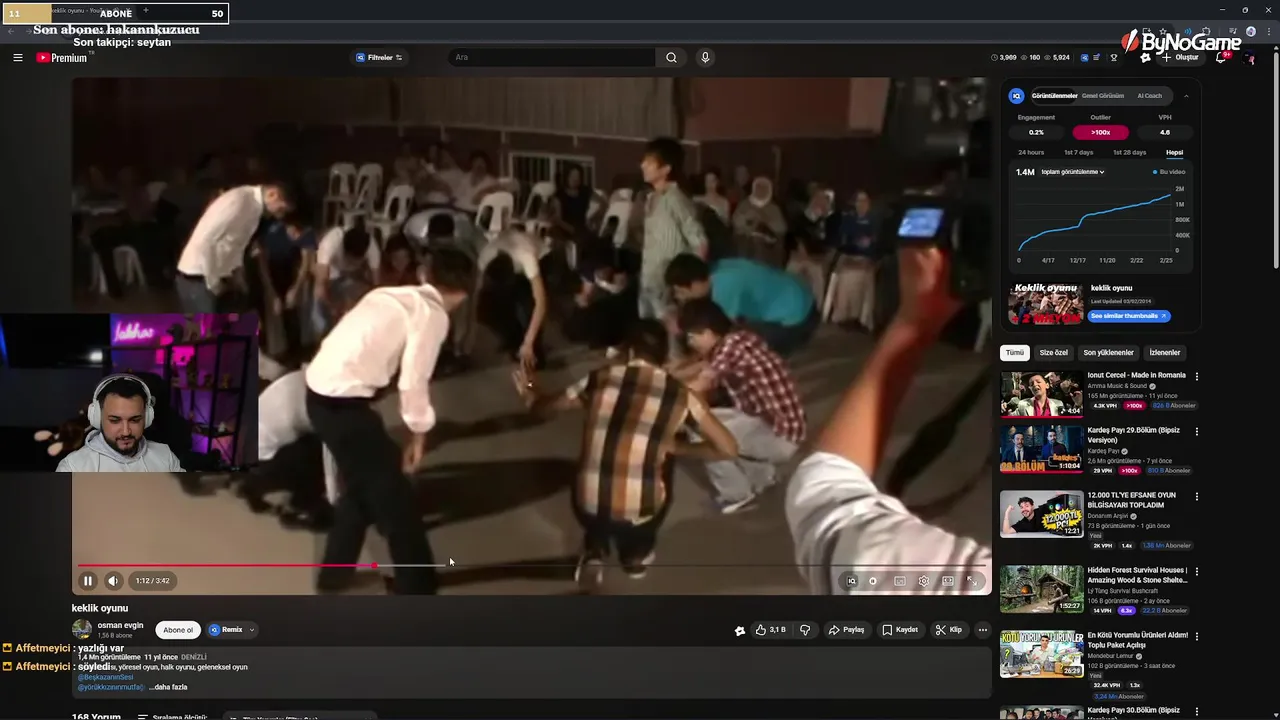
Task: Select the Görüntülenmeler tab
Action: click(x=1054, y=96)
